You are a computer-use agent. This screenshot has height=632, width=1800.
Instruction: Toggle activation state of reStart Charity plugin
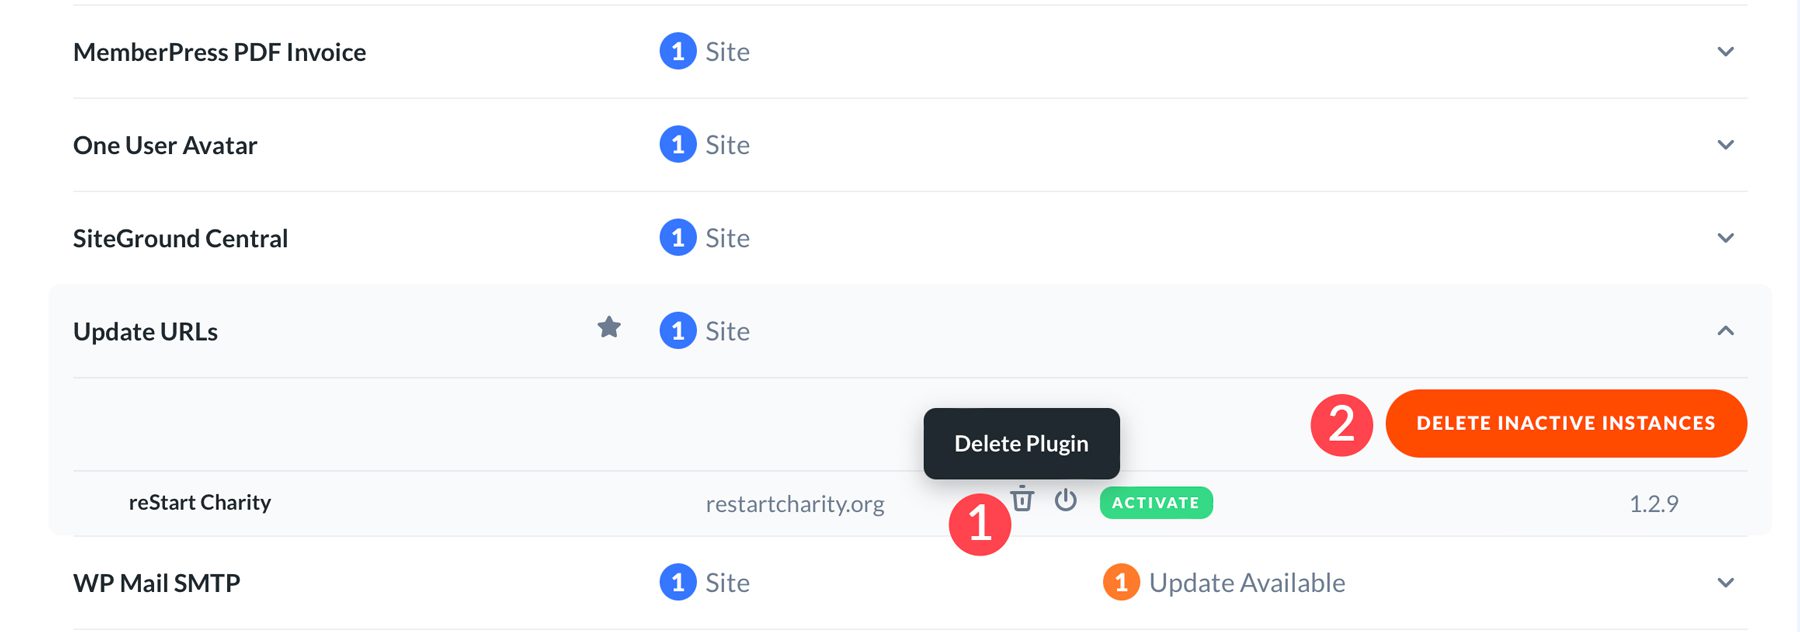coord(1065,501)
